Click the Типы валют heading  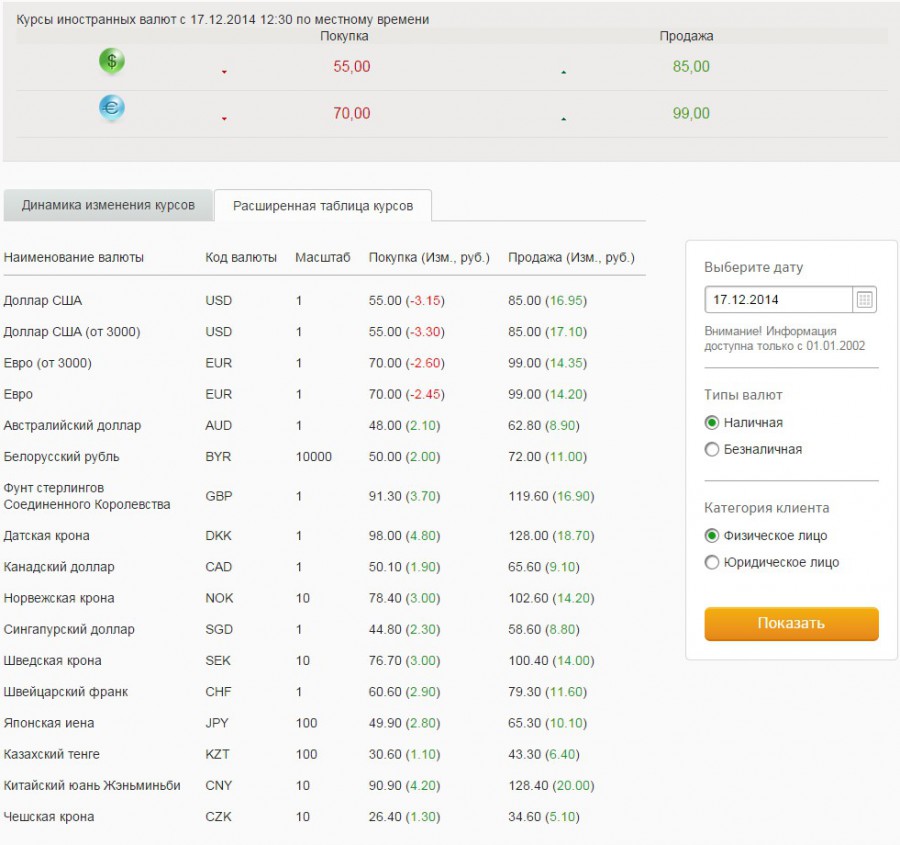click(x=743, y=395)
